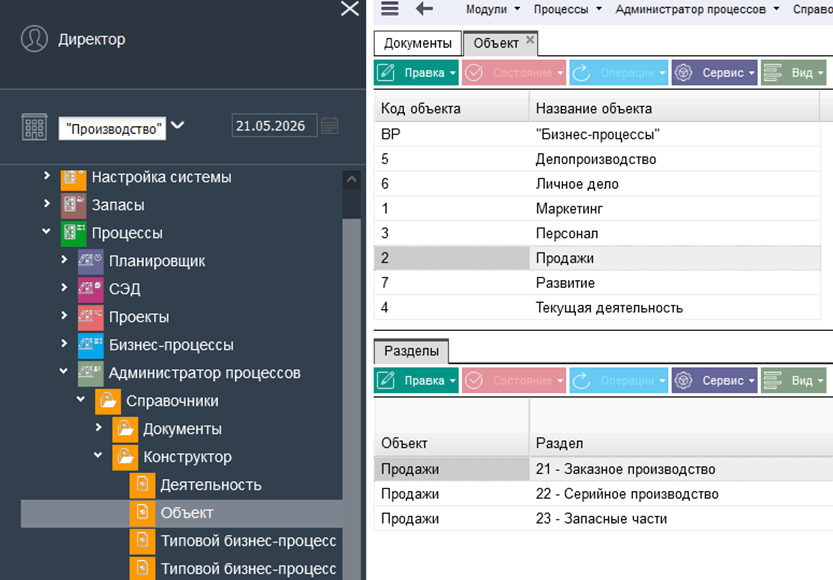
Task: Click the Запасы module icon
Action: [x=73, y=206]
